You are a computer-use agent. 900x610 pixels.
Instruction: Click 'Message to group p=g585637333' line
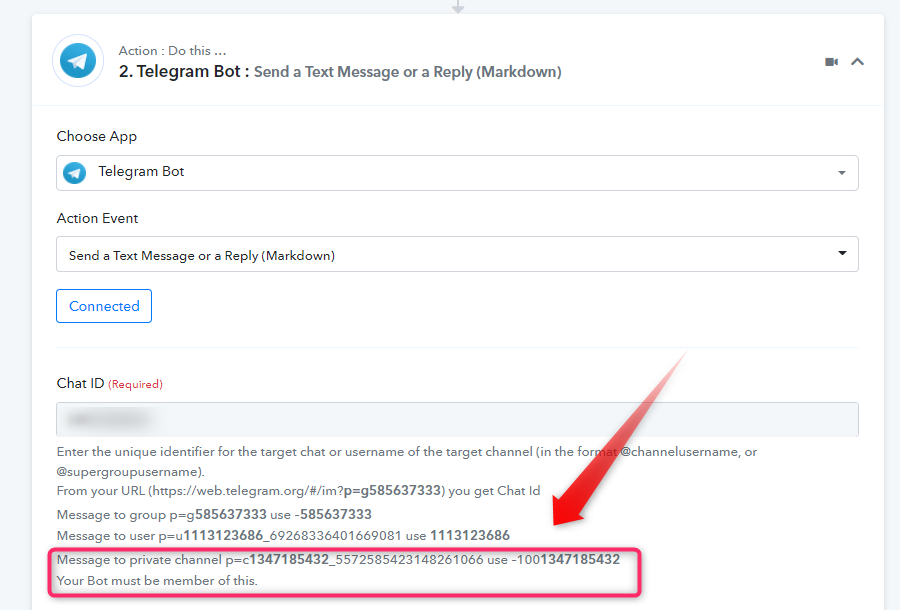[x=214, y=514]
